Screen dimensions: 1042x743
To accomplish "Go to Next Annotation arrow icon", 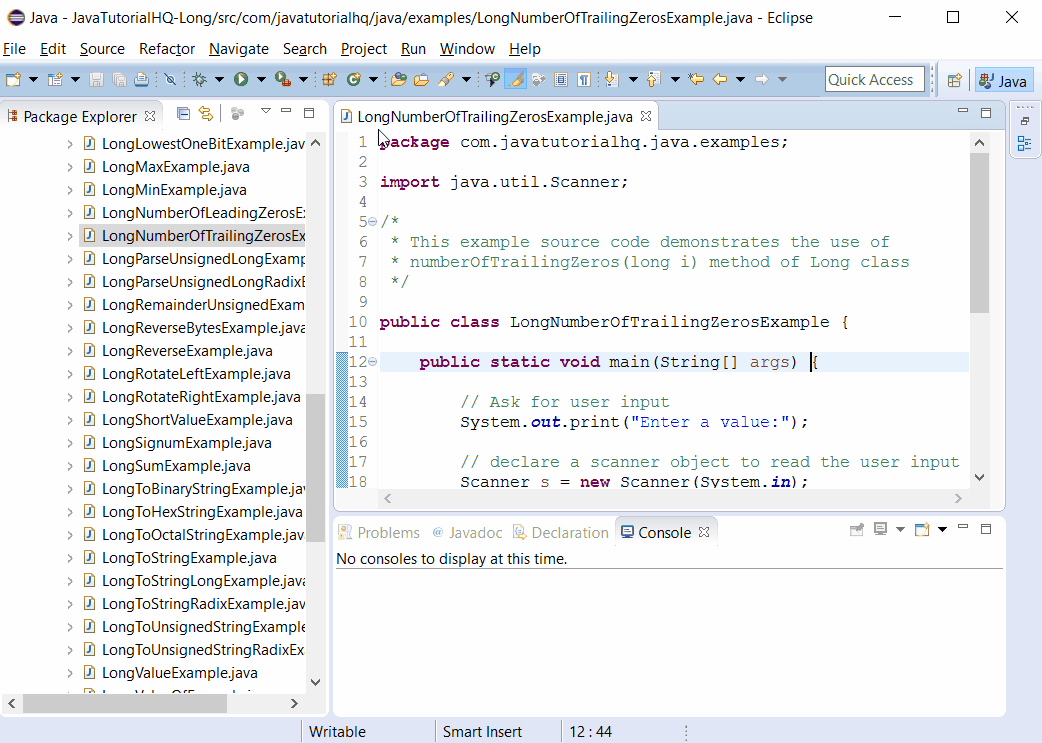I will pos(612,80).
